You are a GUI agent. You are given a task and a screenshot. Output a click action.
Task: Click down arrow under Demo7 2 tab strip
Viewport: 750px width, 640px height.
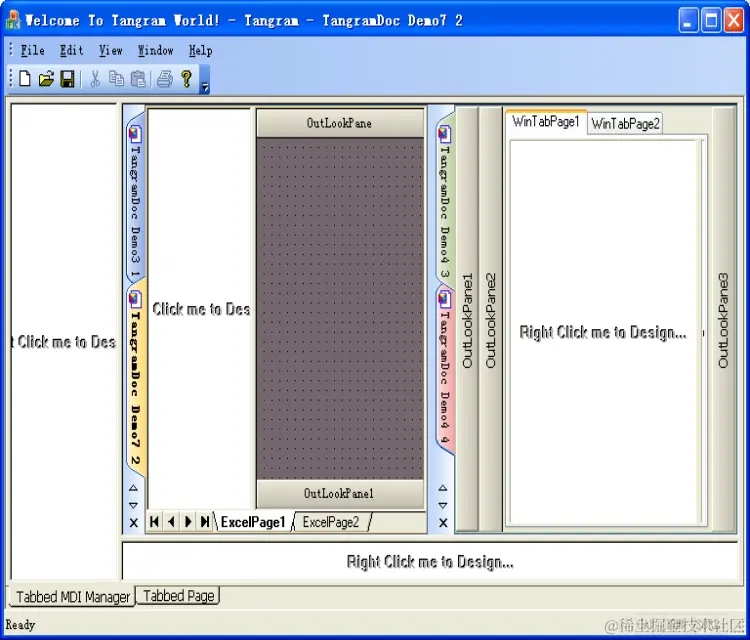pos(133,505)
